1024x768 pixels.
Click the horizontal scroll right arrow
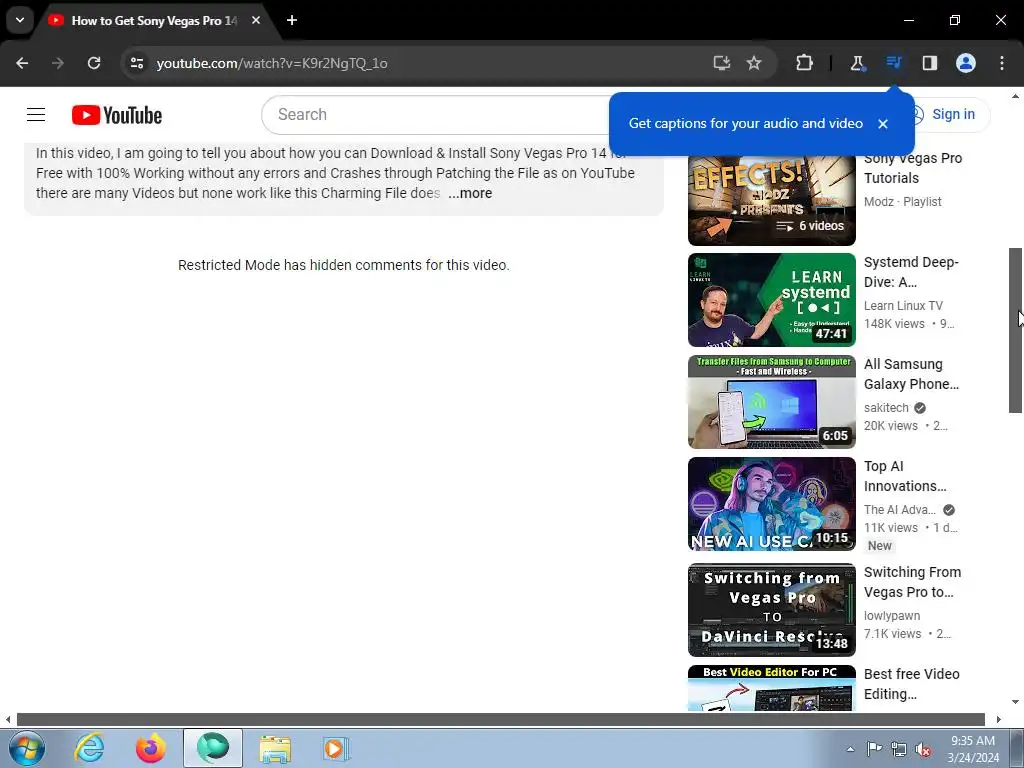point(999,720)
